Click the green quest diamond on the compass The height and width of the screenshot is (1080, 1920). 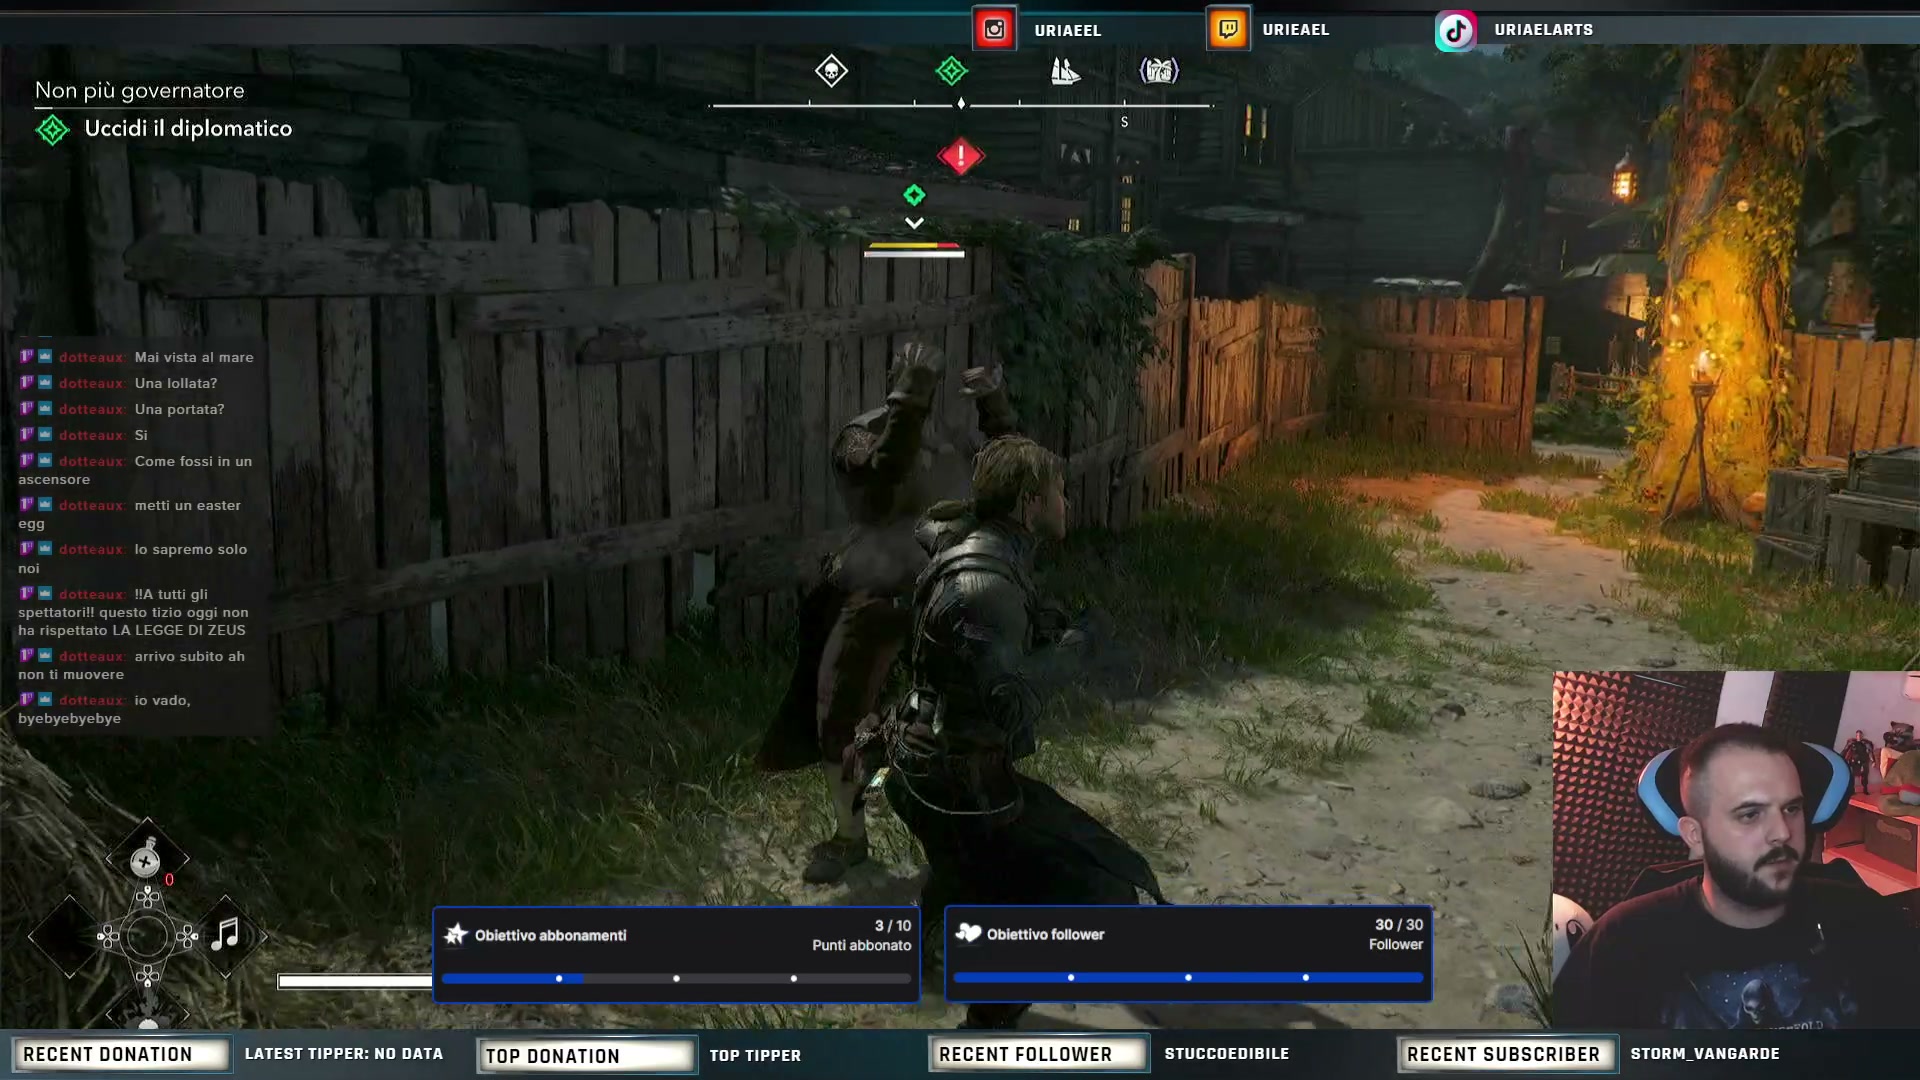(951, 71)
